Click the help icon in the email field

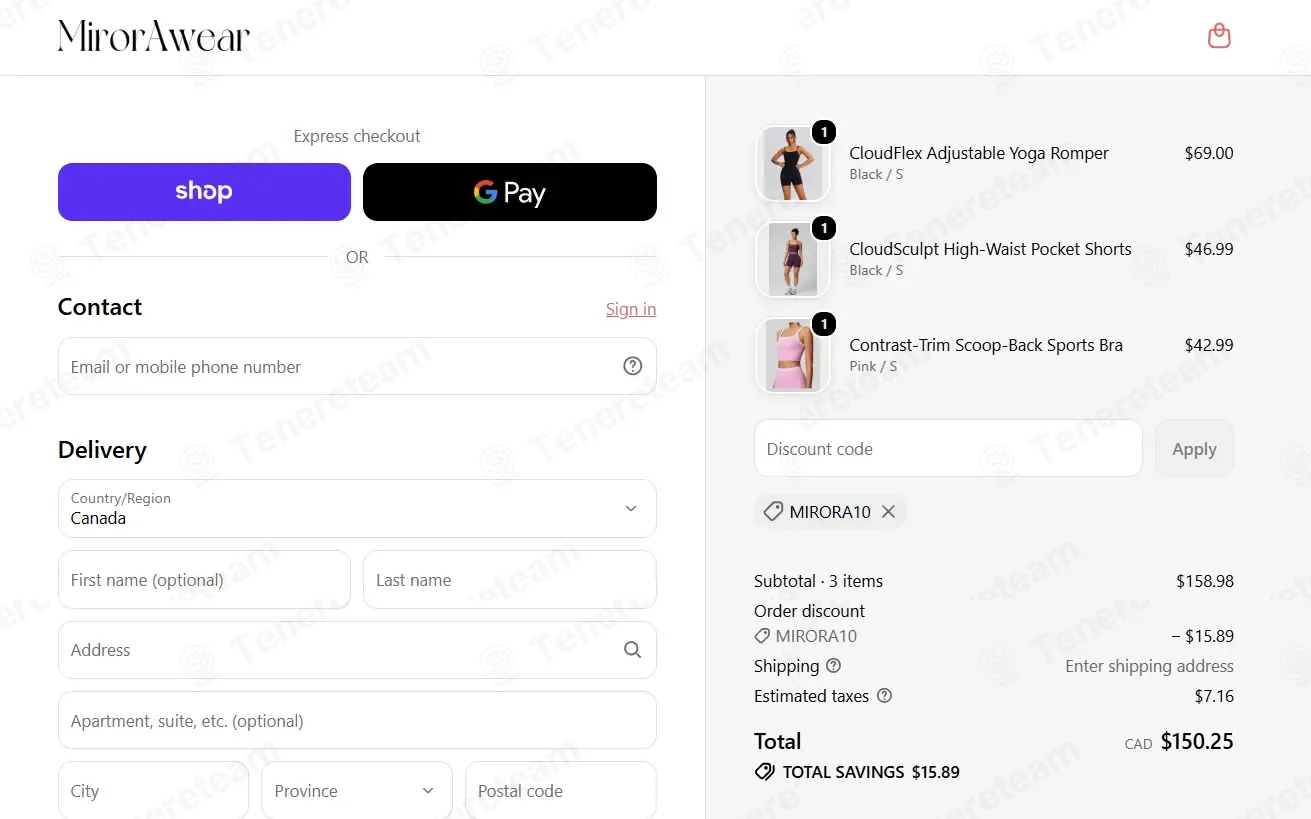tap(632, 366)
